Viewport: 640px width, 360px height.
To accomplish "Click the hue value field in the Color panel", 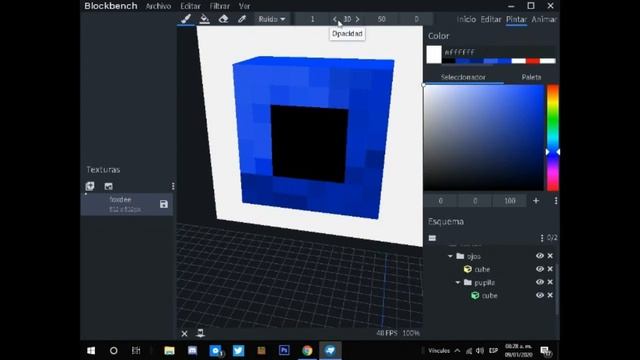I will tap(441, 201).
